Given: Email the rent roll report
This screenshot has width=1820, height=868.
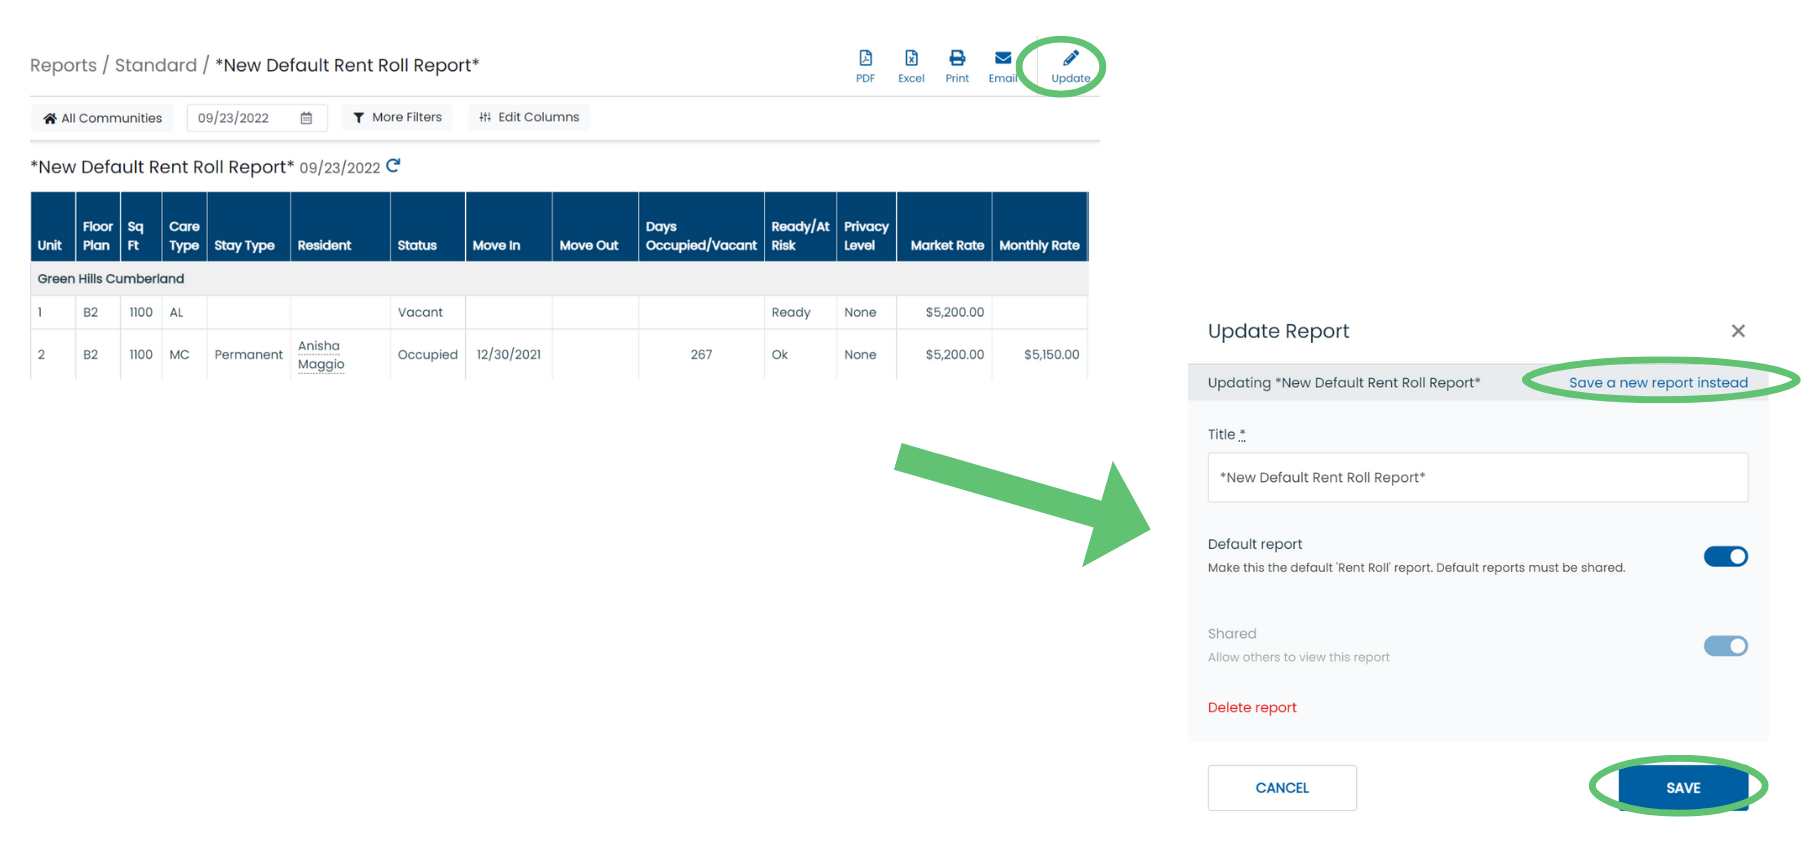Looking at the screenshot, I should 1003,66.
